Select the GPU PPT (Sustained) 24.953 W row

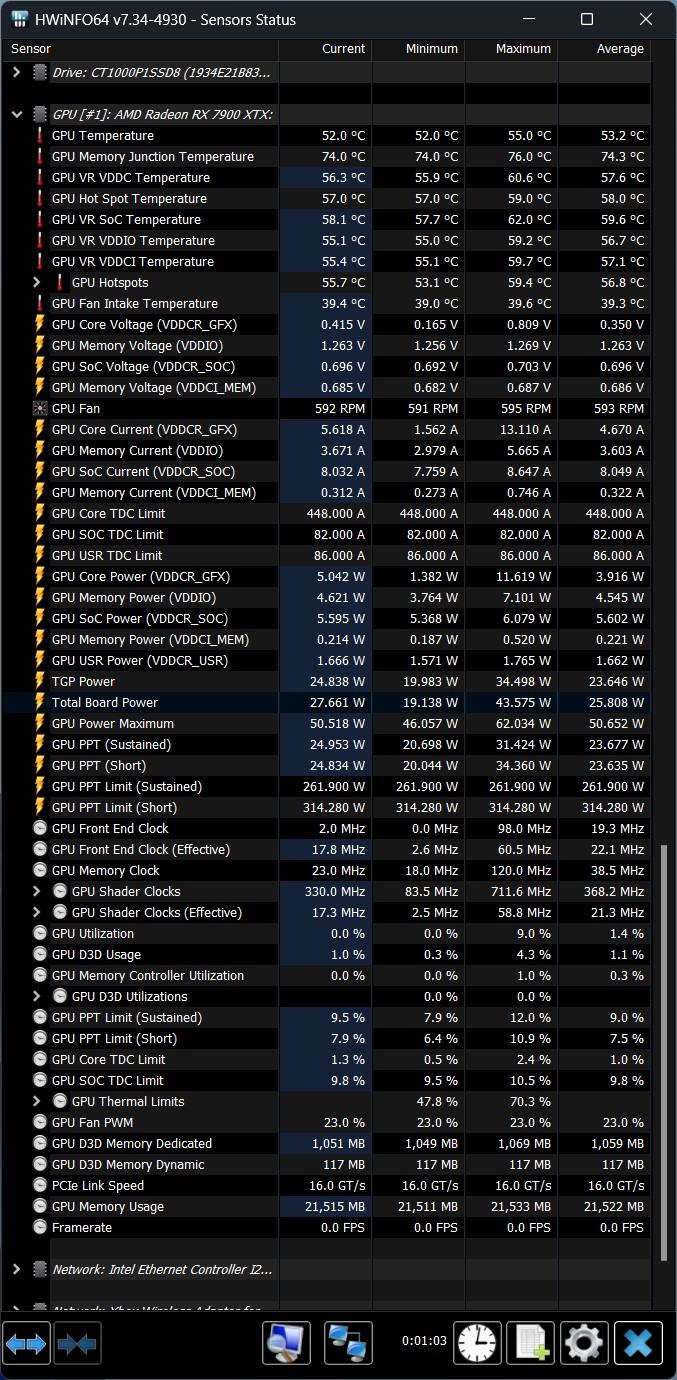tap(326, 744)
